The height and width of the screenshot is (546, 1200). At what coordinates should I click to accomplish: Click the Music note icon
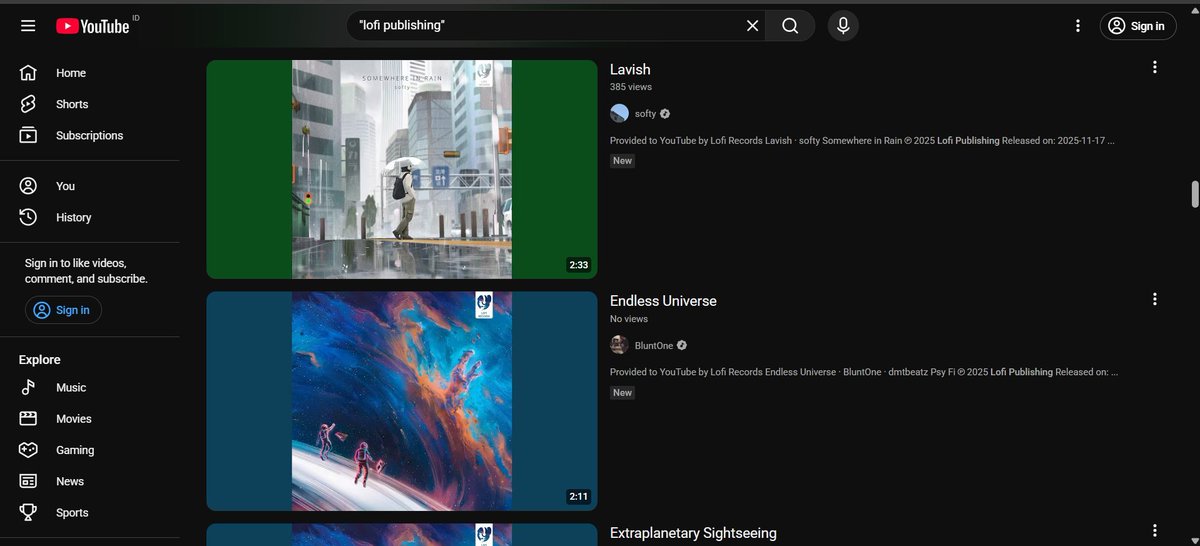point(28,387)
